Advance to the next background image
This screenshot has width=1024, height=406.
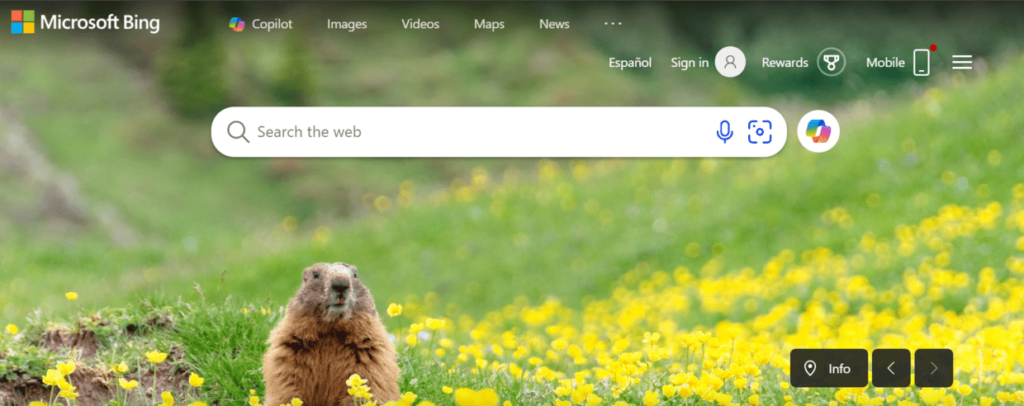934,368
